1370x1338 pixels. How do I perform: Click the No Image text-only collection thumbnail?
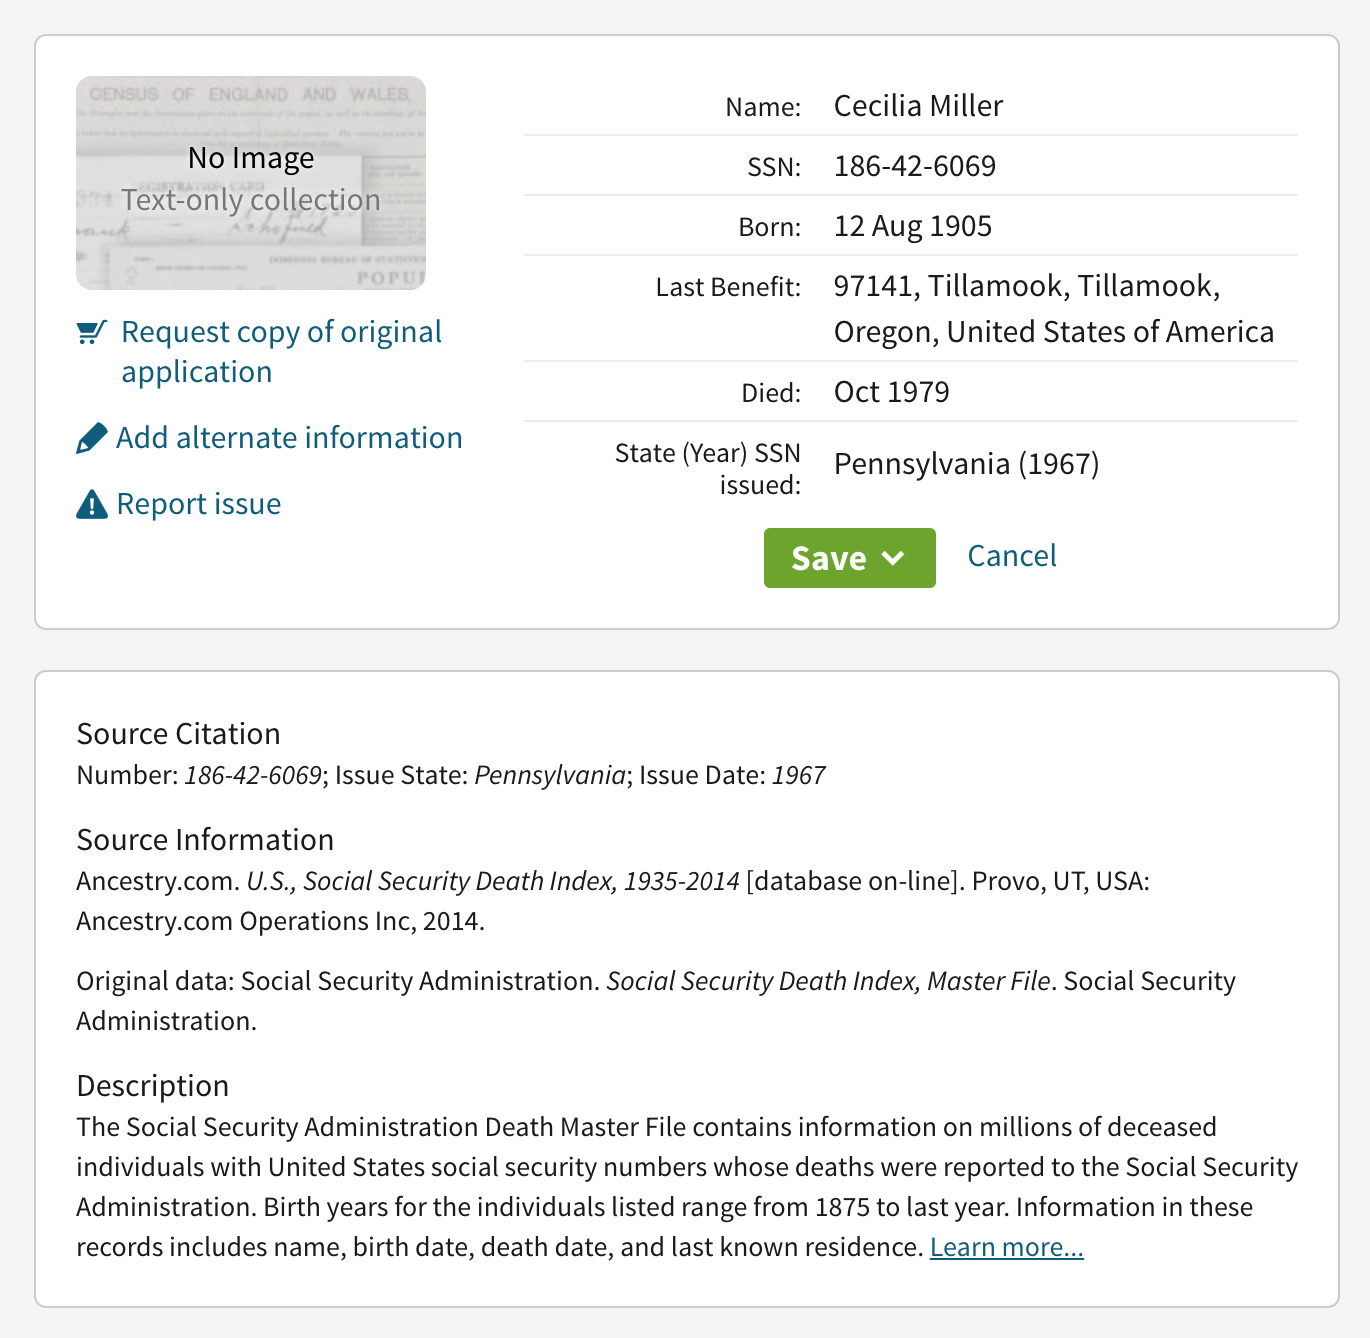pos(251,183)
